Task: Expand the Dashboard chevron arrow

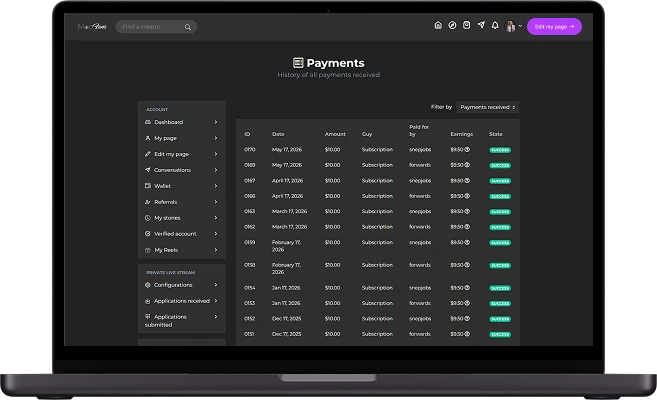Action: tap(216, 122)
